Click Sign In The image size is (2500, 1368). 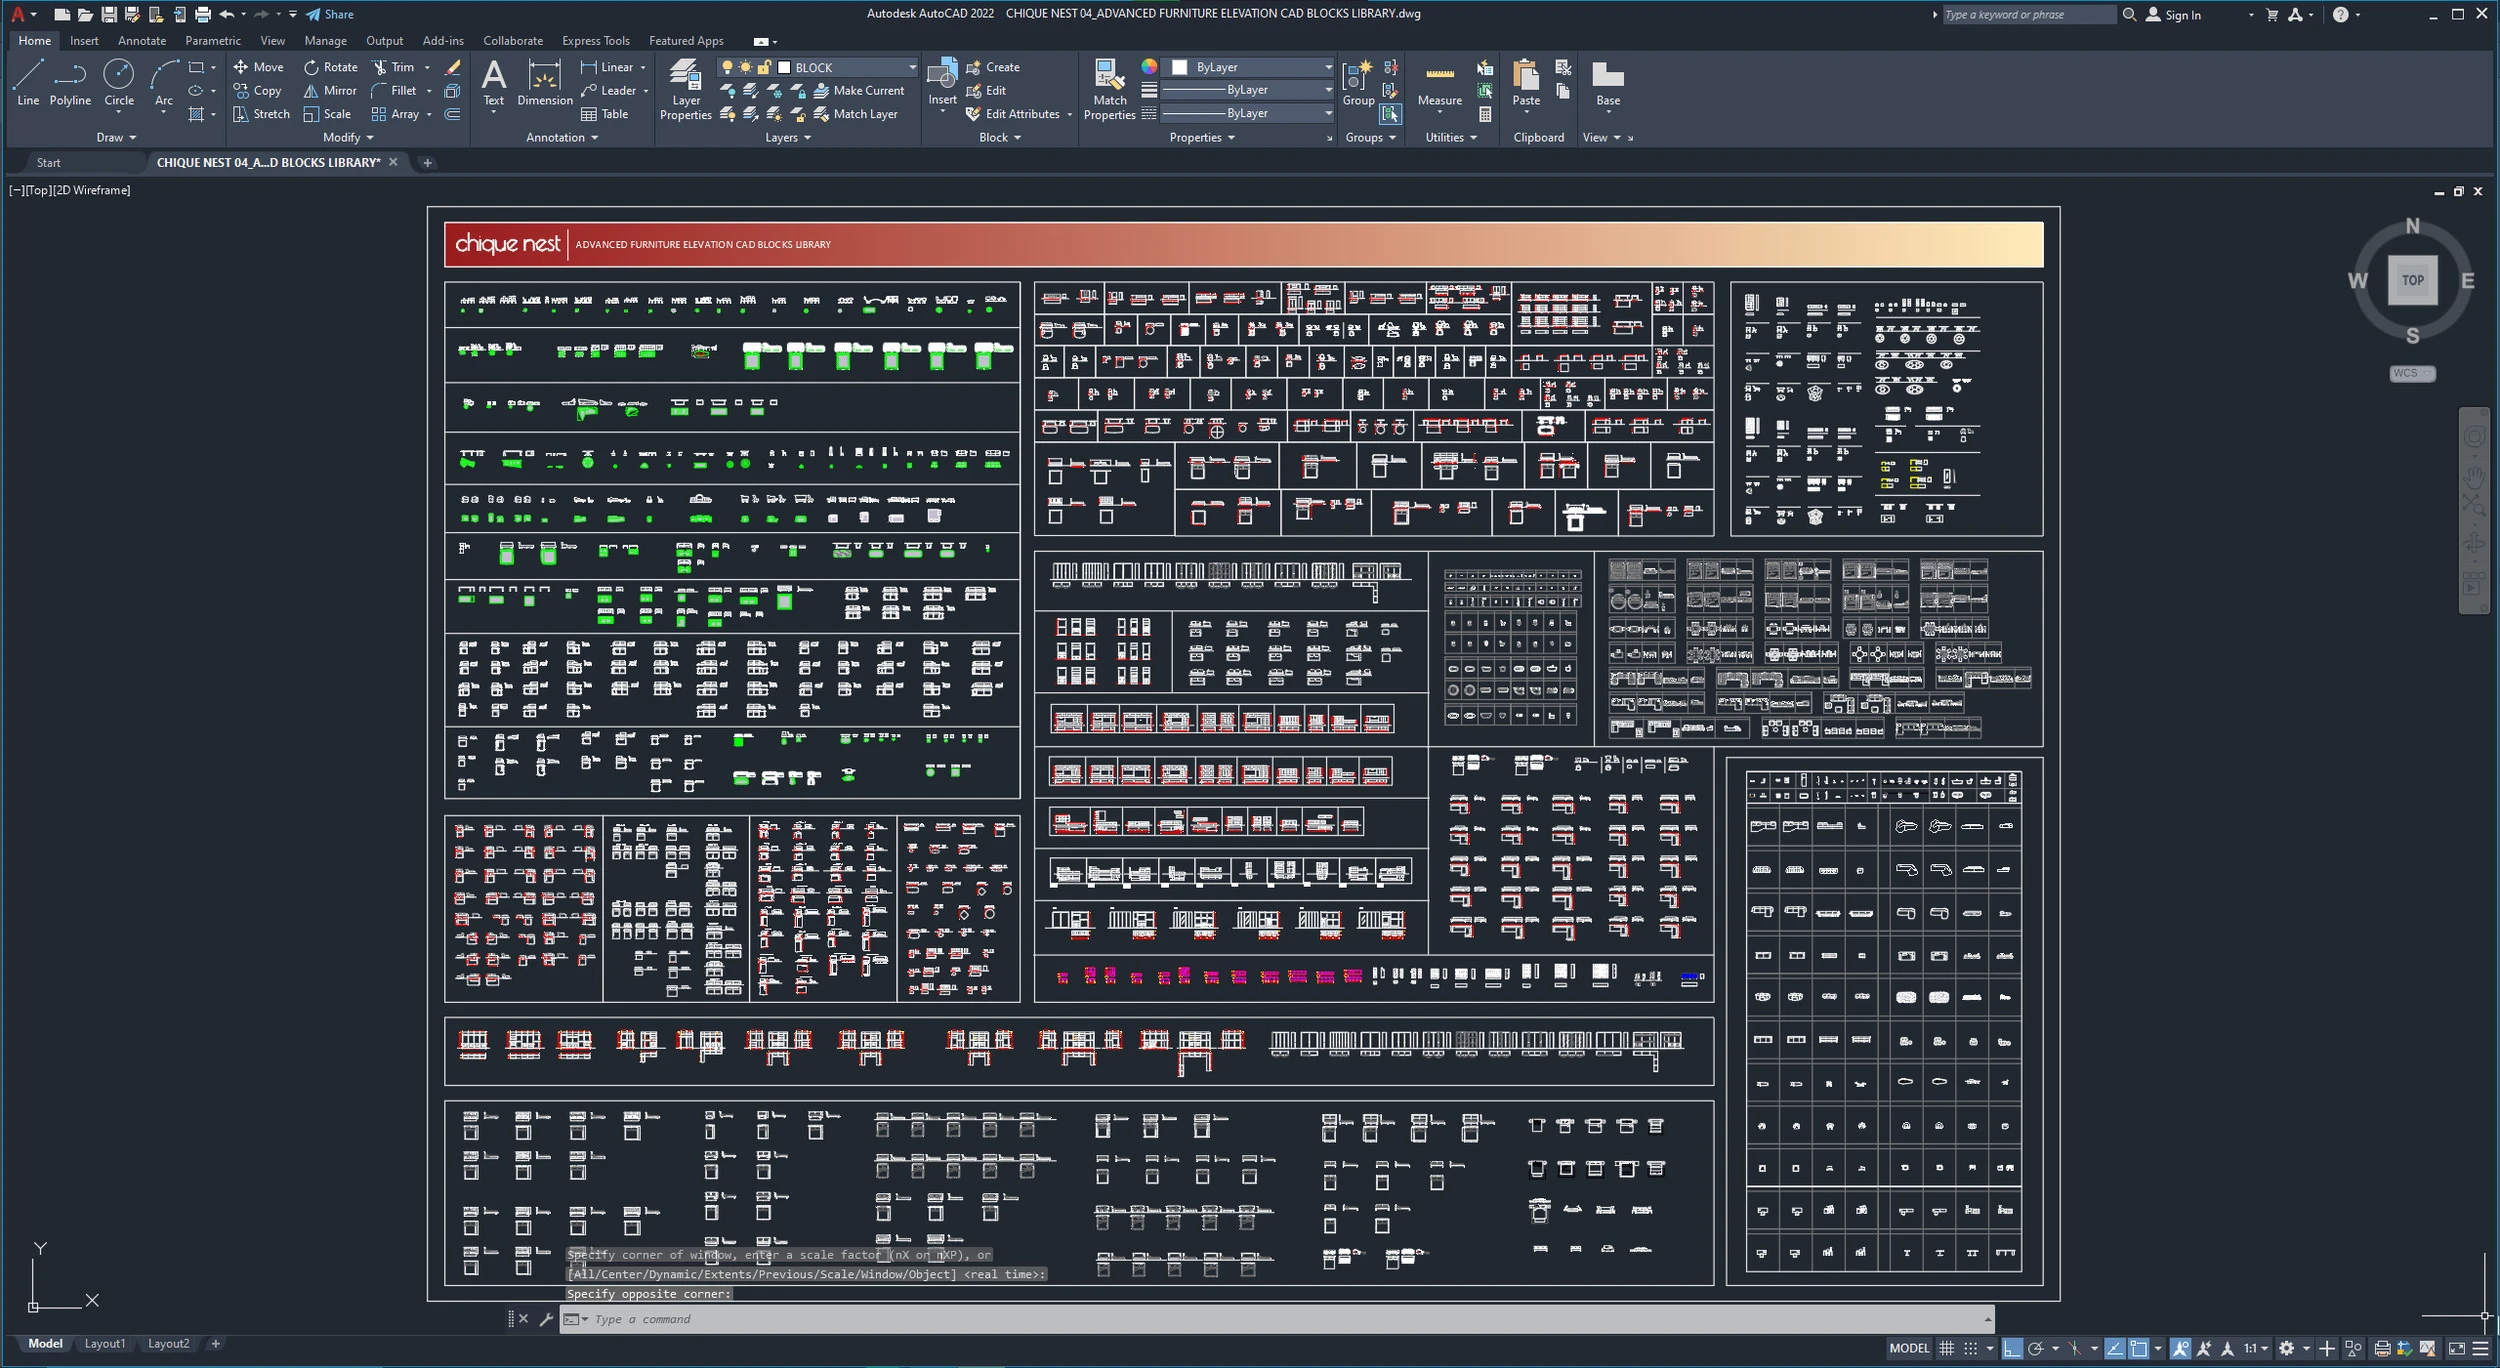(2173, 14)
